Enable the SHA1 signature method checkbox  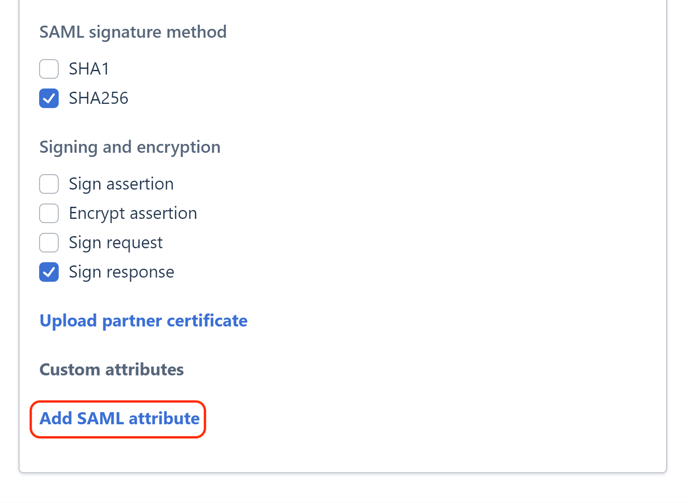coord(49,69)
